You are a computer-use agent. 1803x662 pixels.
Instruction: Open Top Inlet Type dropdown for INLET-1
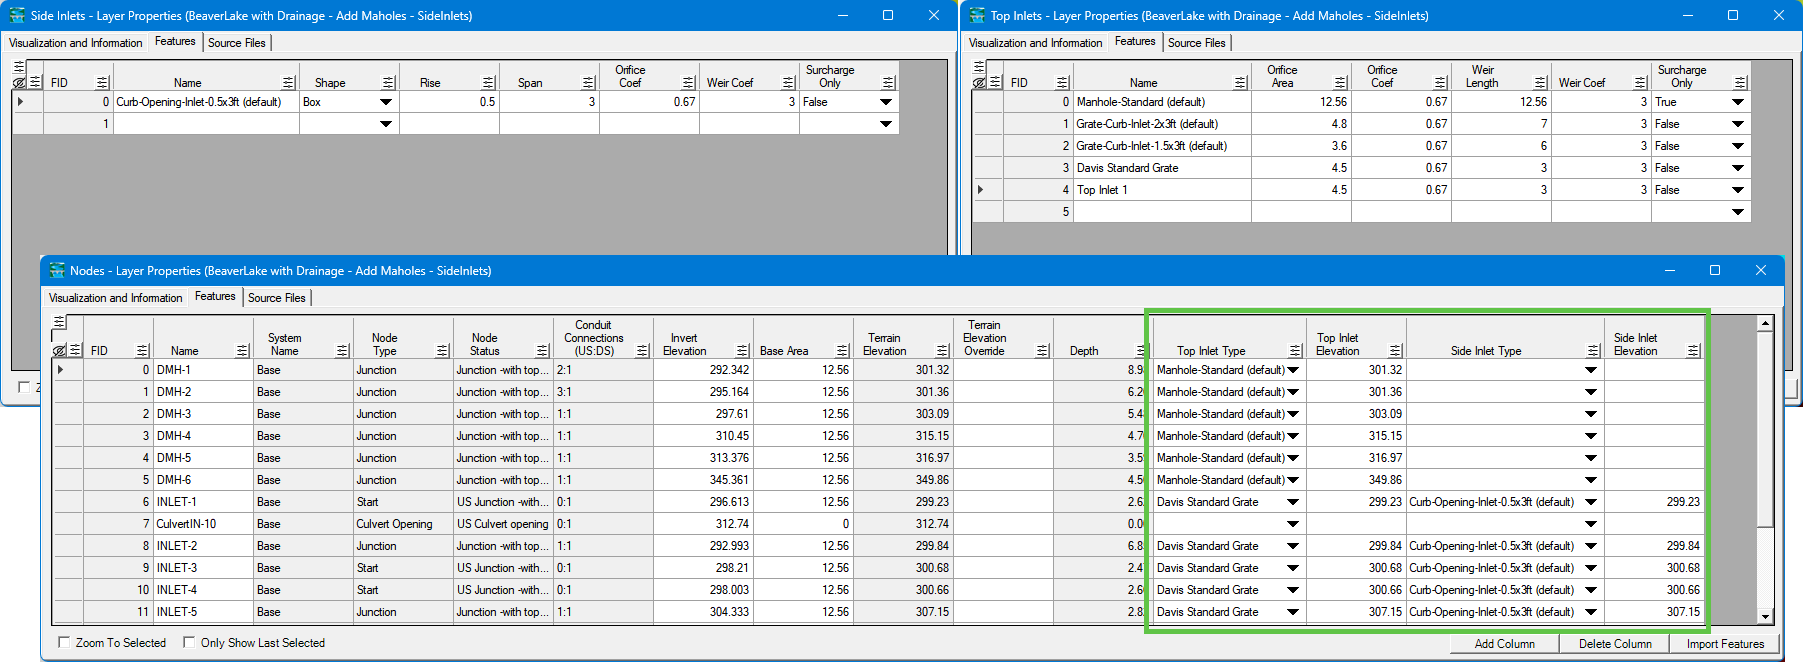click(1293, 502)
